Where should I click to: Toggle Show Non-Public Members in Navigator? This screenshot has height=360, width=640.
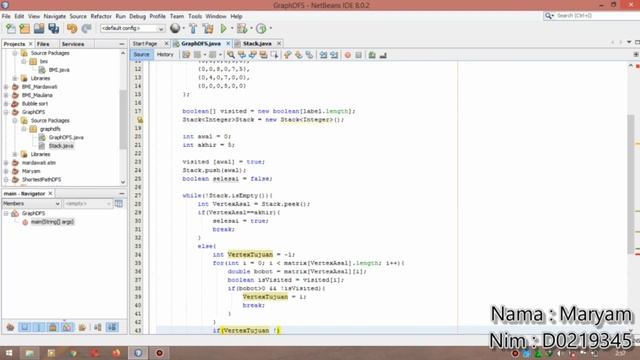tap(53, 327)
